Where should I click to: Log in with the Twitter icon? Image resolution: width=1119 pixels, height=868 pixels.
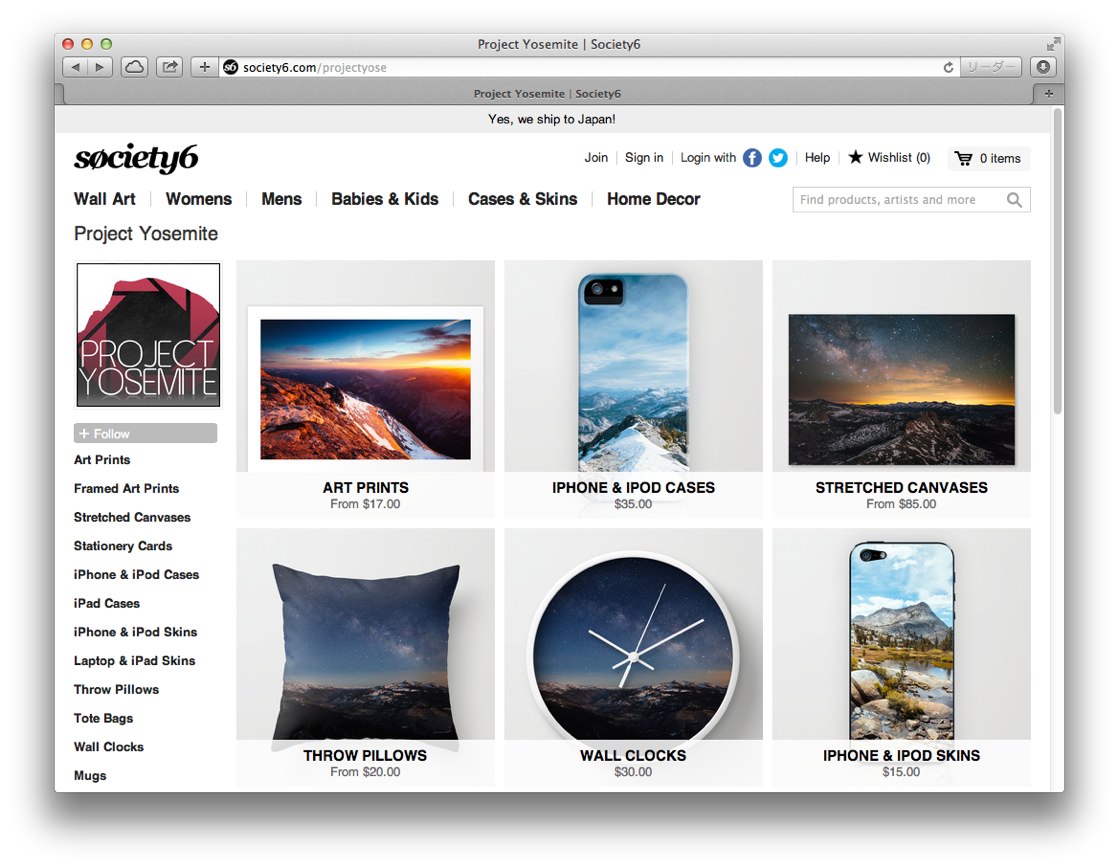tap(778, 158)
